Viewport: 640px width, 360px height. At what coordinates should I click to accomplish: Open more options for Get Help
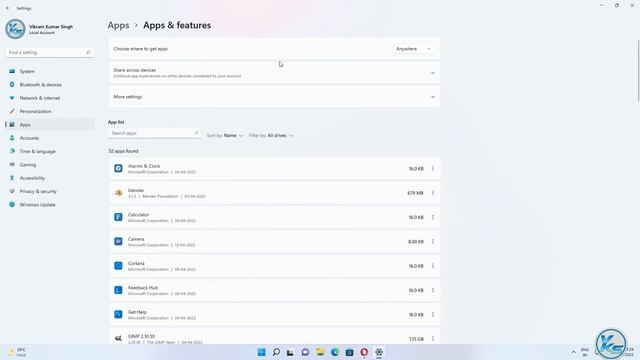point(433,314)
